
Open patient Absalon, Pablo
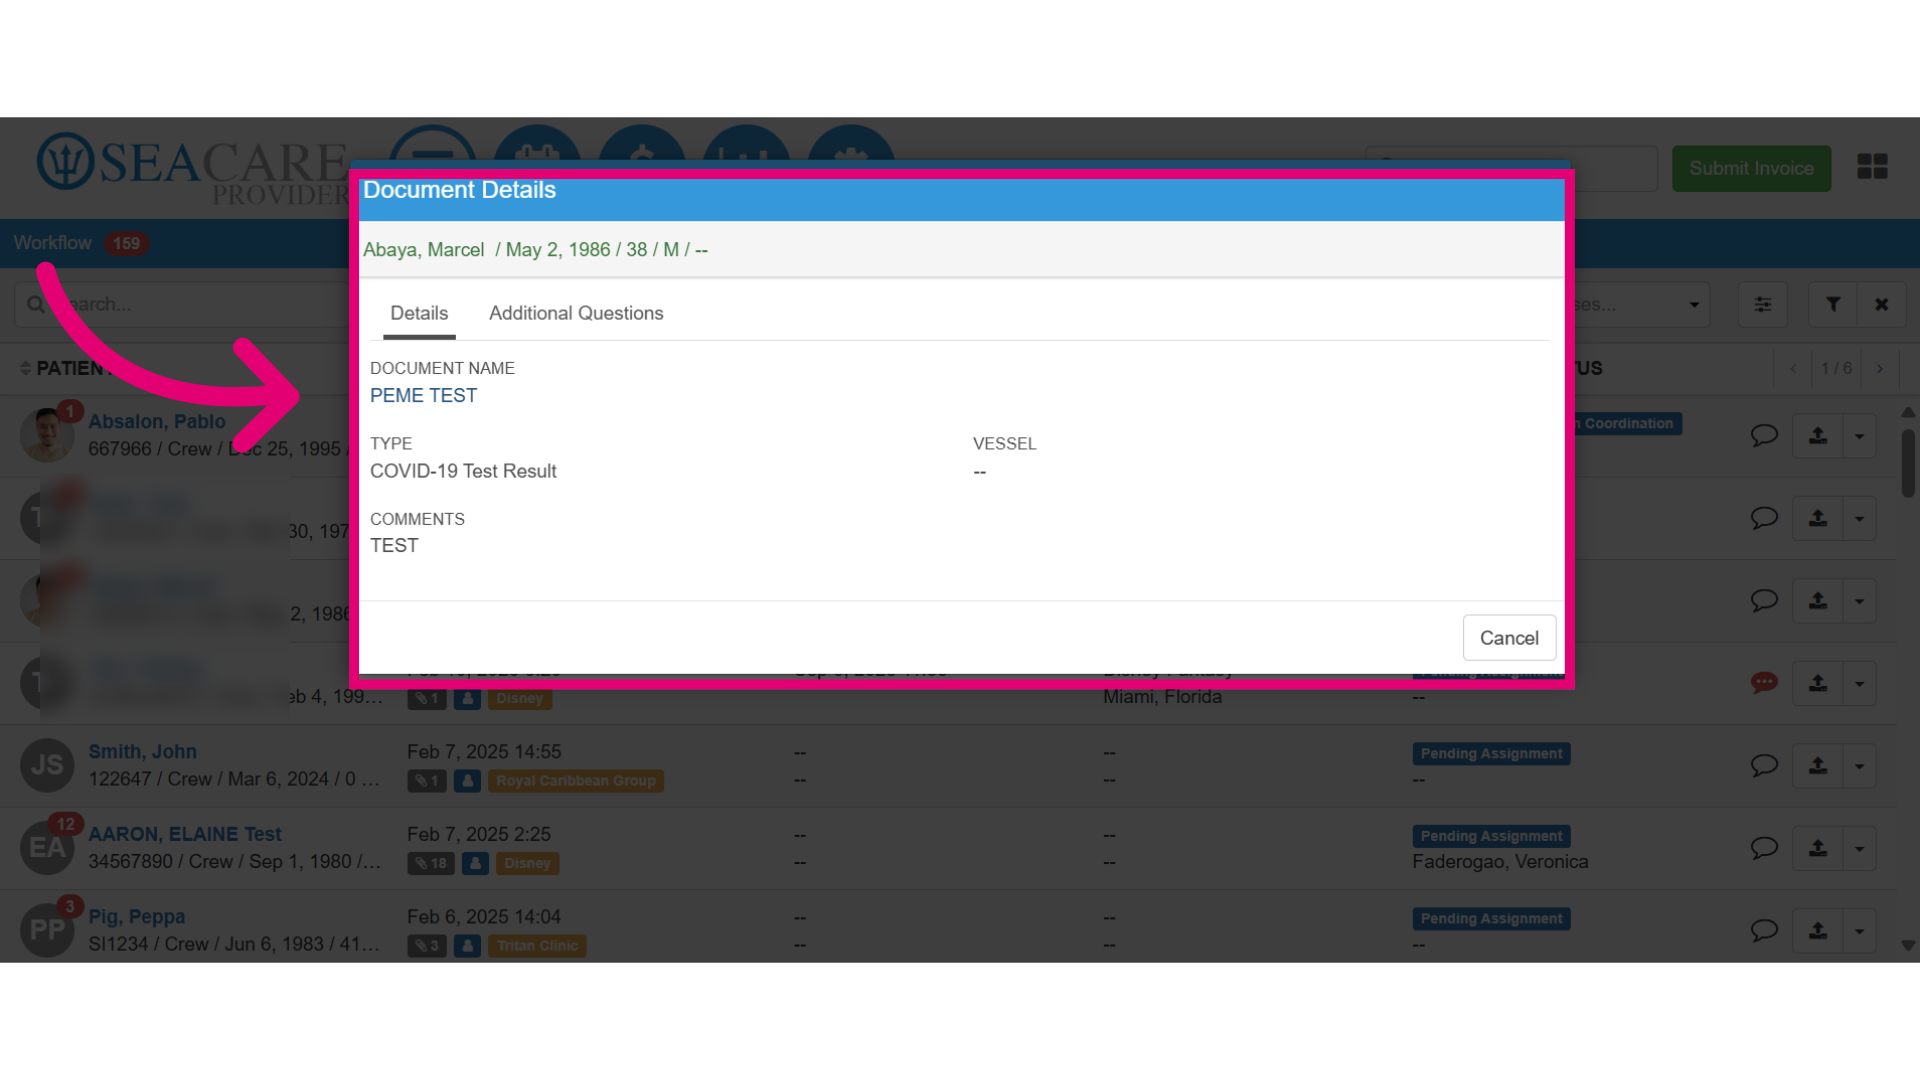157,422
